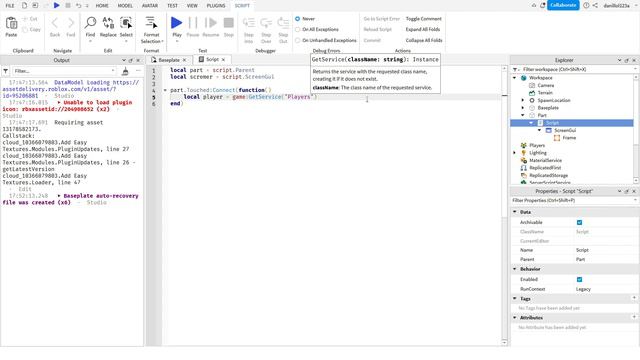Click the quick-access Undo arrow

(78, 5)
